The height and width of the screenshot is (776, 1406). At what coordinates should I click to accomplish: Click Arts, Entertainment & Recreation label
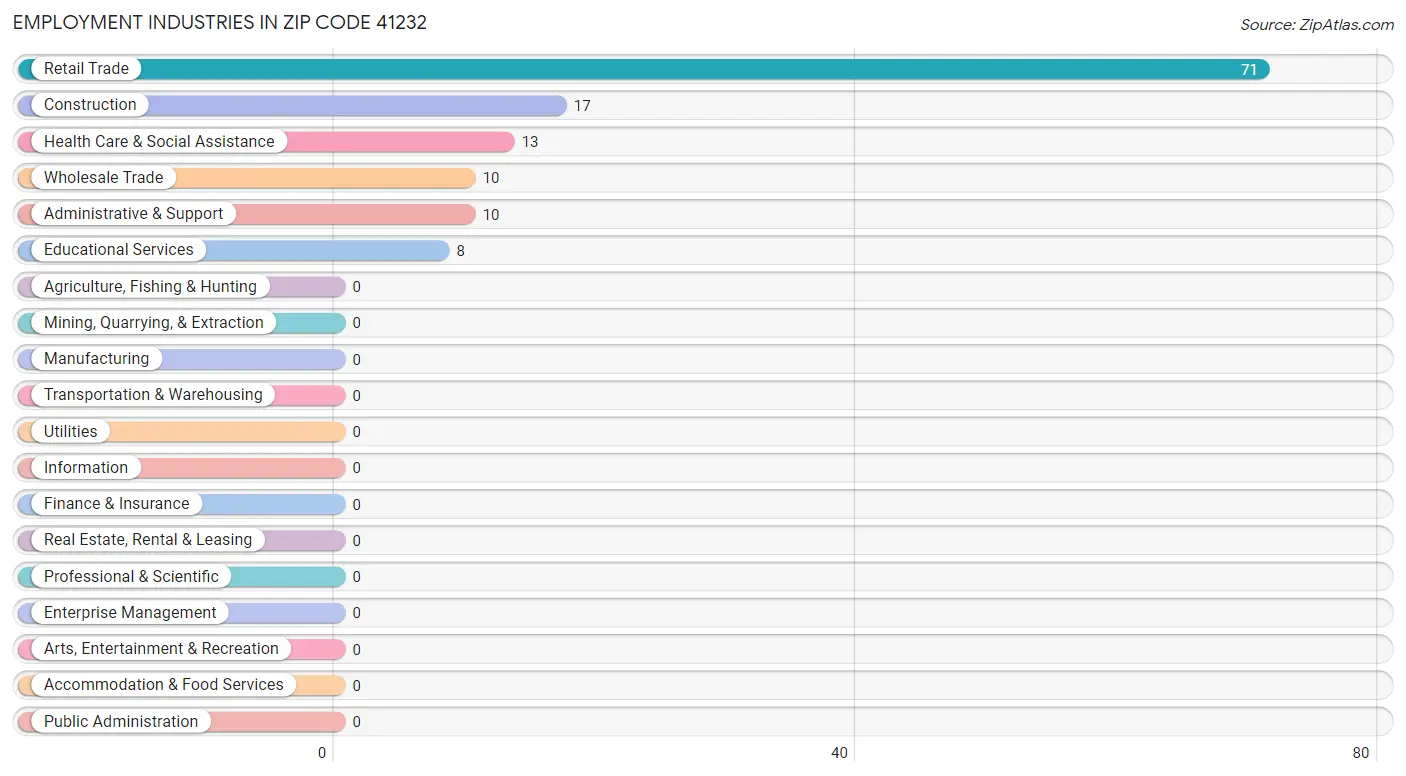tap(161, 649)
